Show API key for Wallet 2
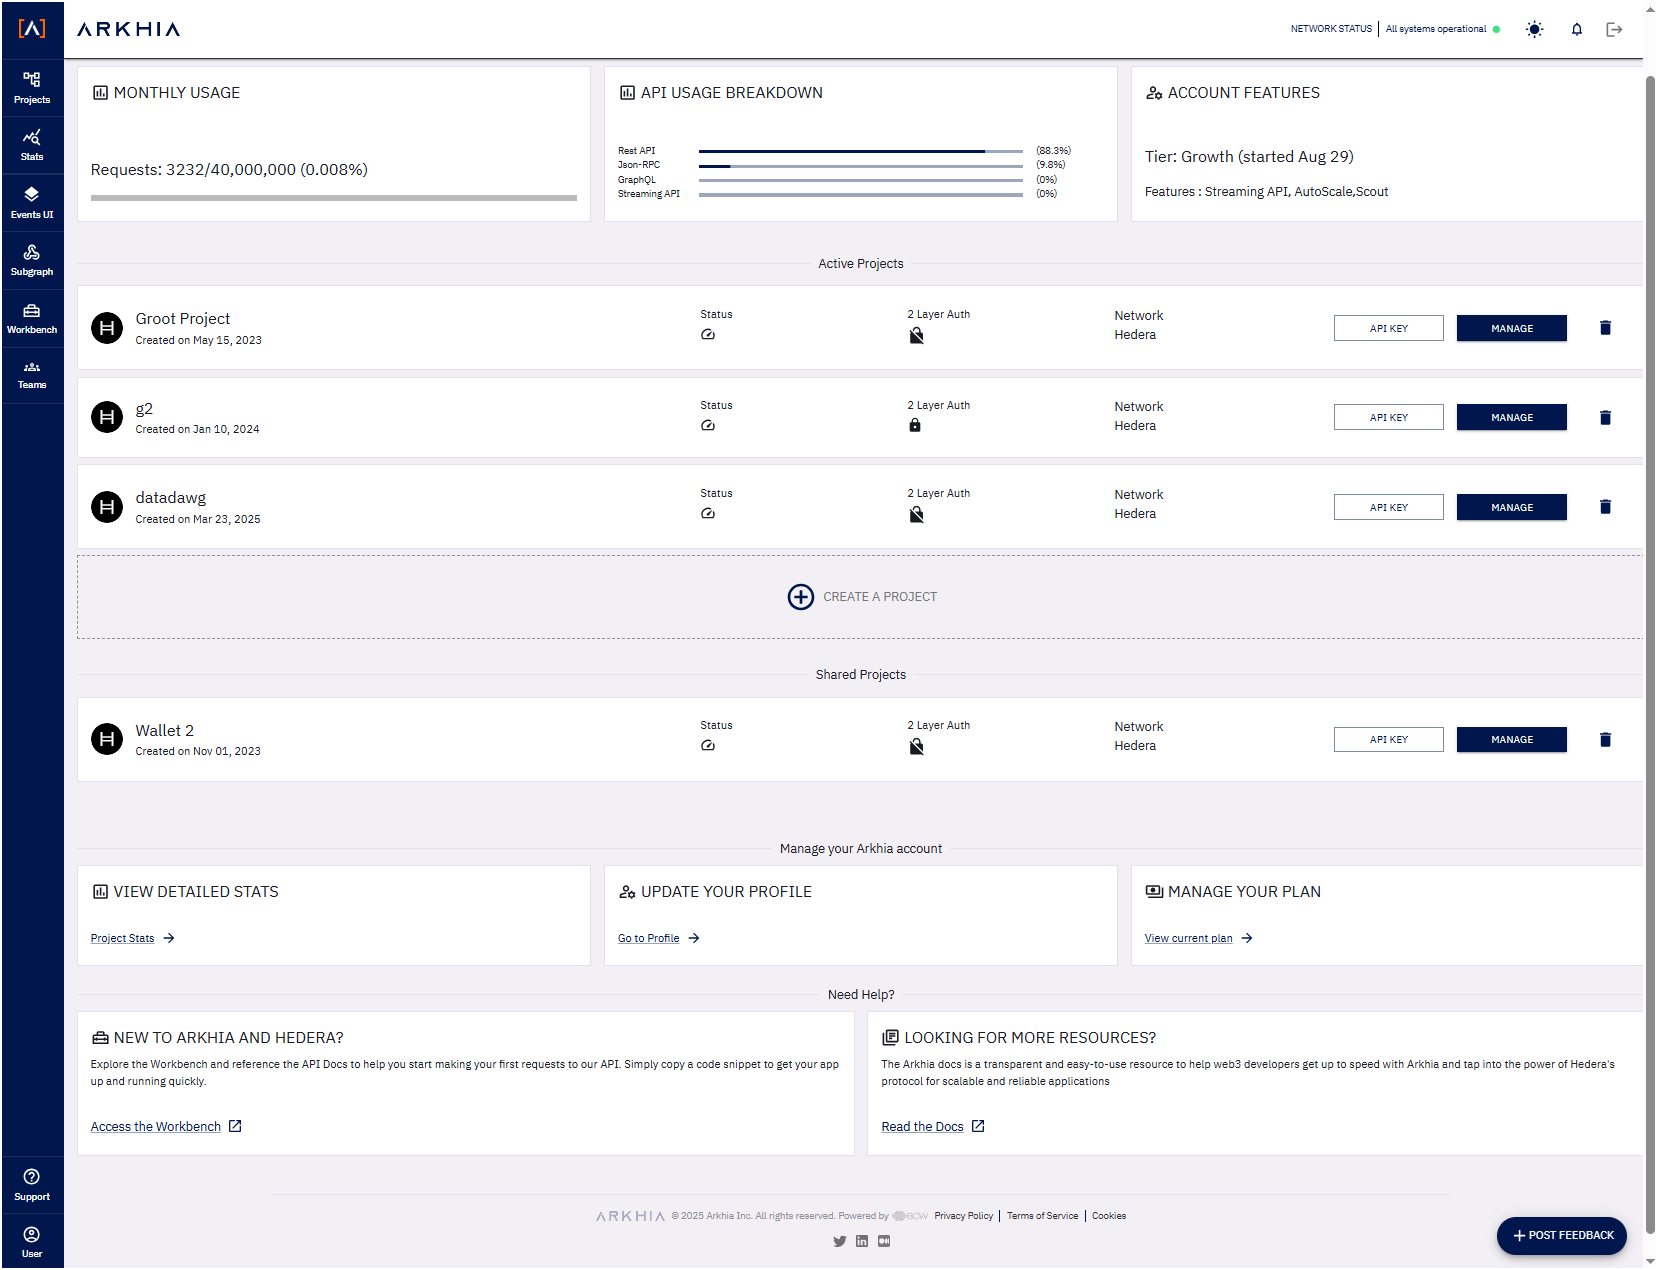 pos(1388,739)
